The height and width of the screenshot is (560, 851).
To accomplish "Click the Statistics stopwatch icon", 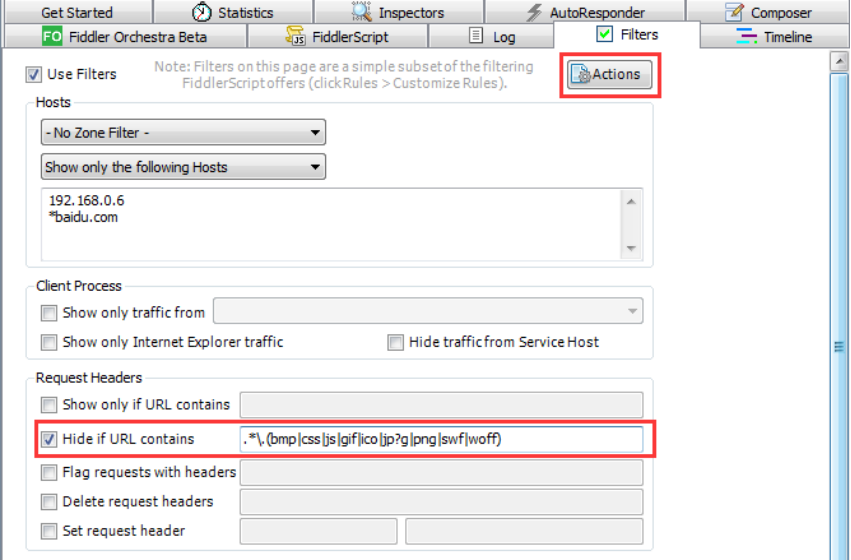I will 202,12.
